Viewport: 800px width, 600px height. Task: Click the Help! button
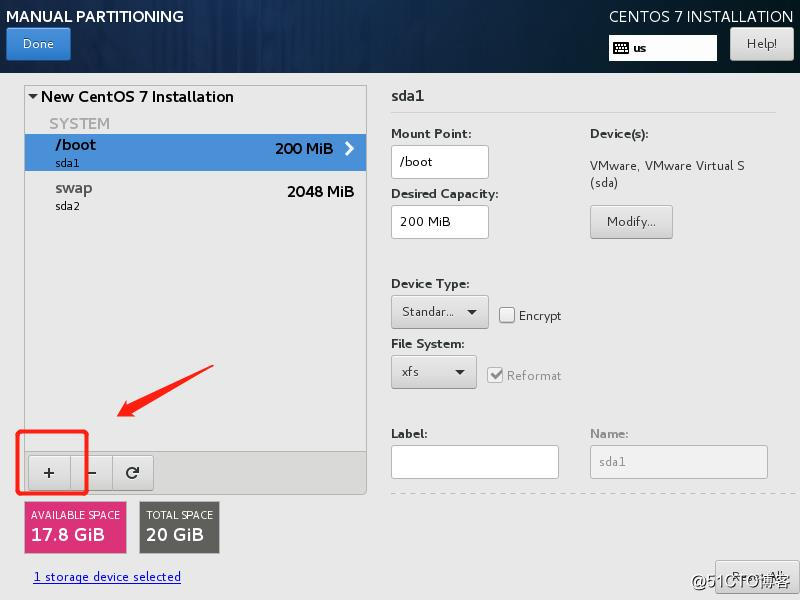(761, 44)
